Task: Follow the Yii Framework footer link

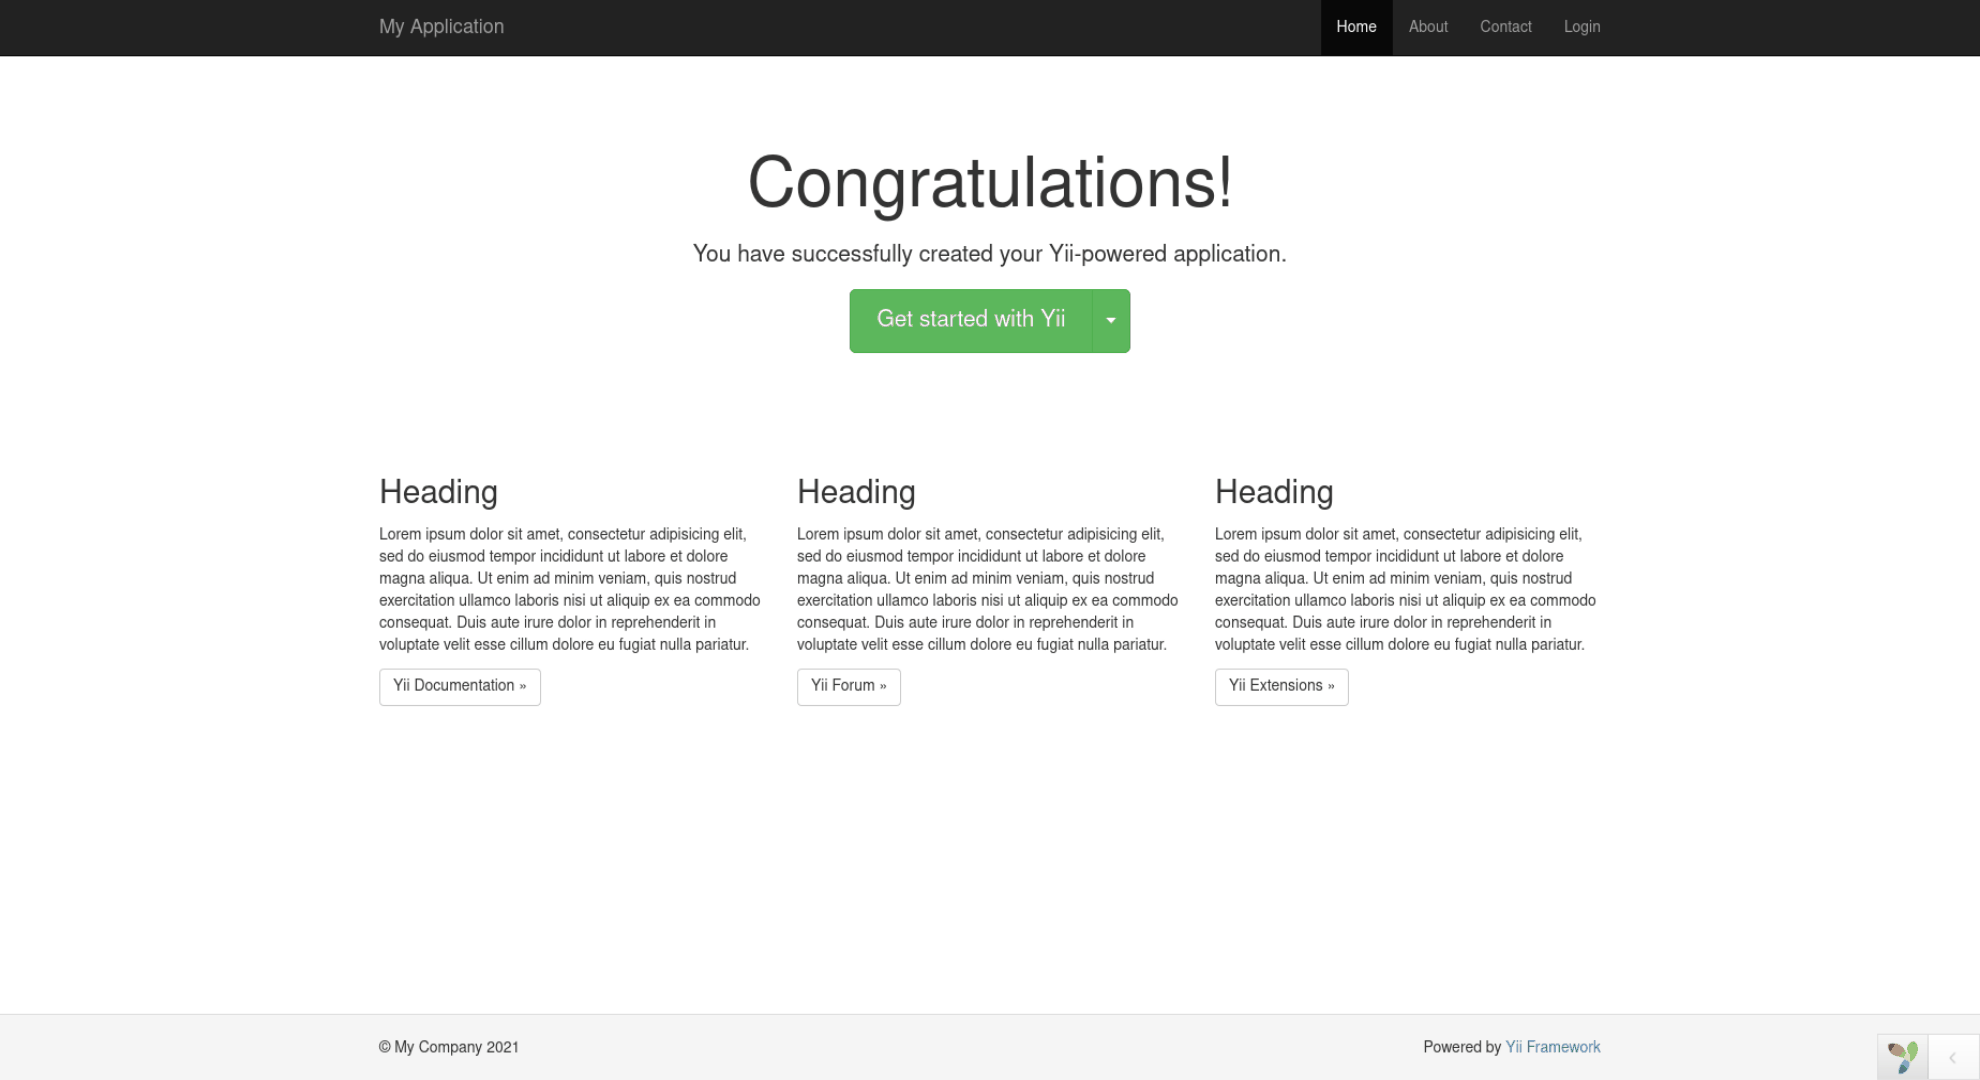Action: (1552, 1047)
